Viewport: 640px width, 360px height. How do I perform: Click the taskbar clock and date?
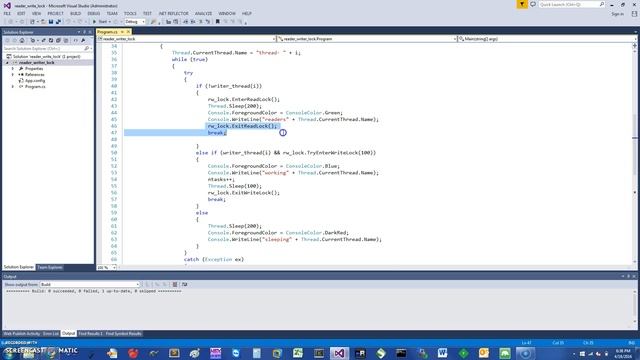pyautogui.click(x=623, y=353)
